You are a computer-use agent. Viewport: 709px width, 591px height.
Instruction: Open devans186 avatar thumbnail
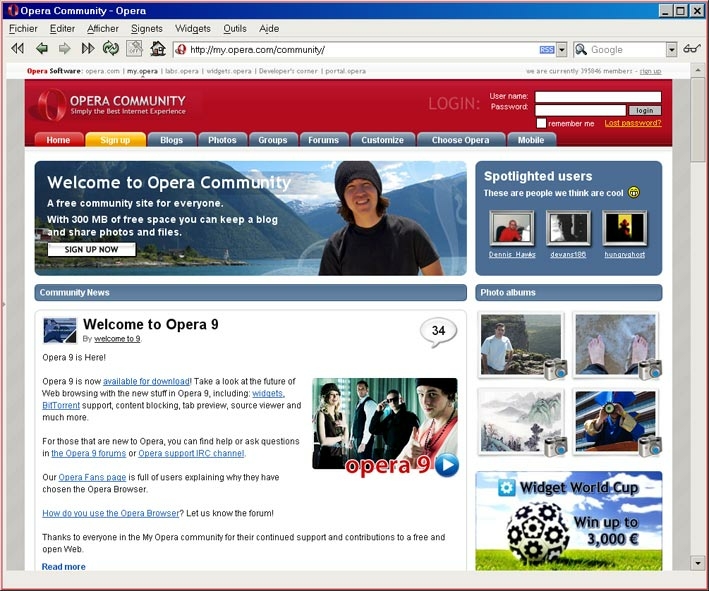pyautogui.click(x=568, y=228)
